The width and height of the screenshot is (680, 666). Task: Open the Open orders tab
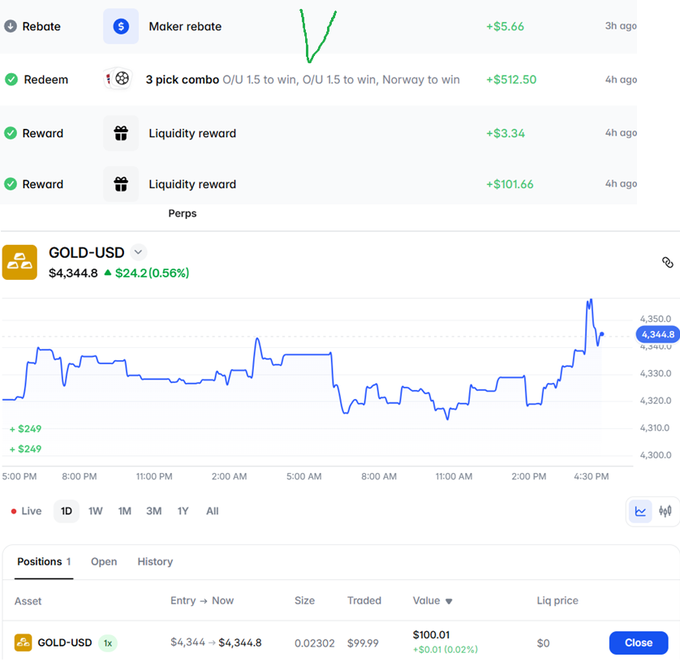pyautogui.click(x=104, y=562)
